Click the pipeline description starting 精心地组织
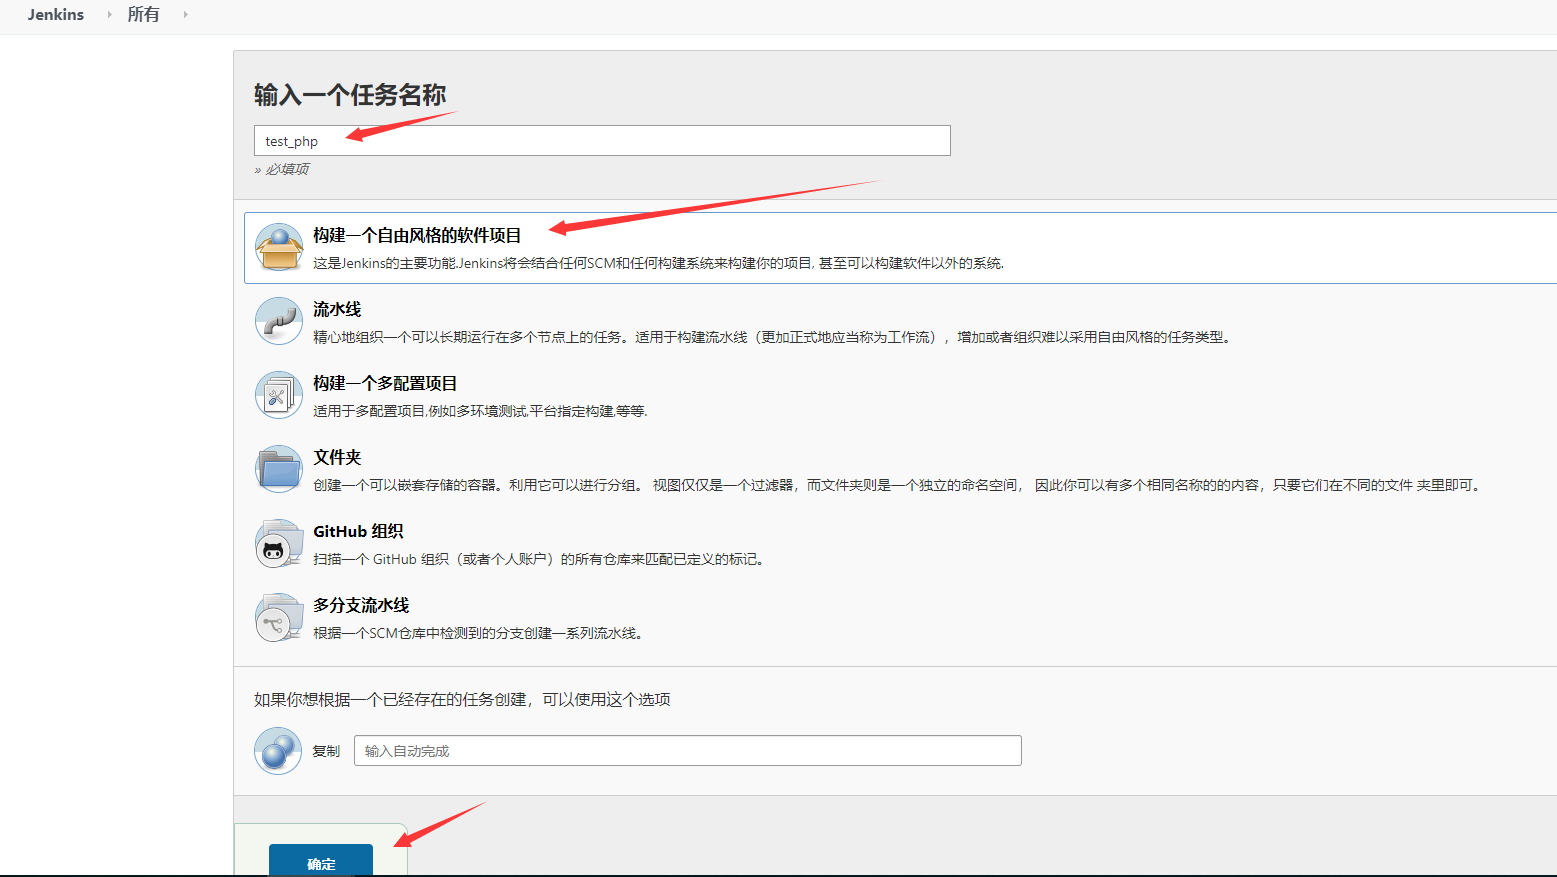This screenshot has height=877, width=1557. click(x=772, y=337)
